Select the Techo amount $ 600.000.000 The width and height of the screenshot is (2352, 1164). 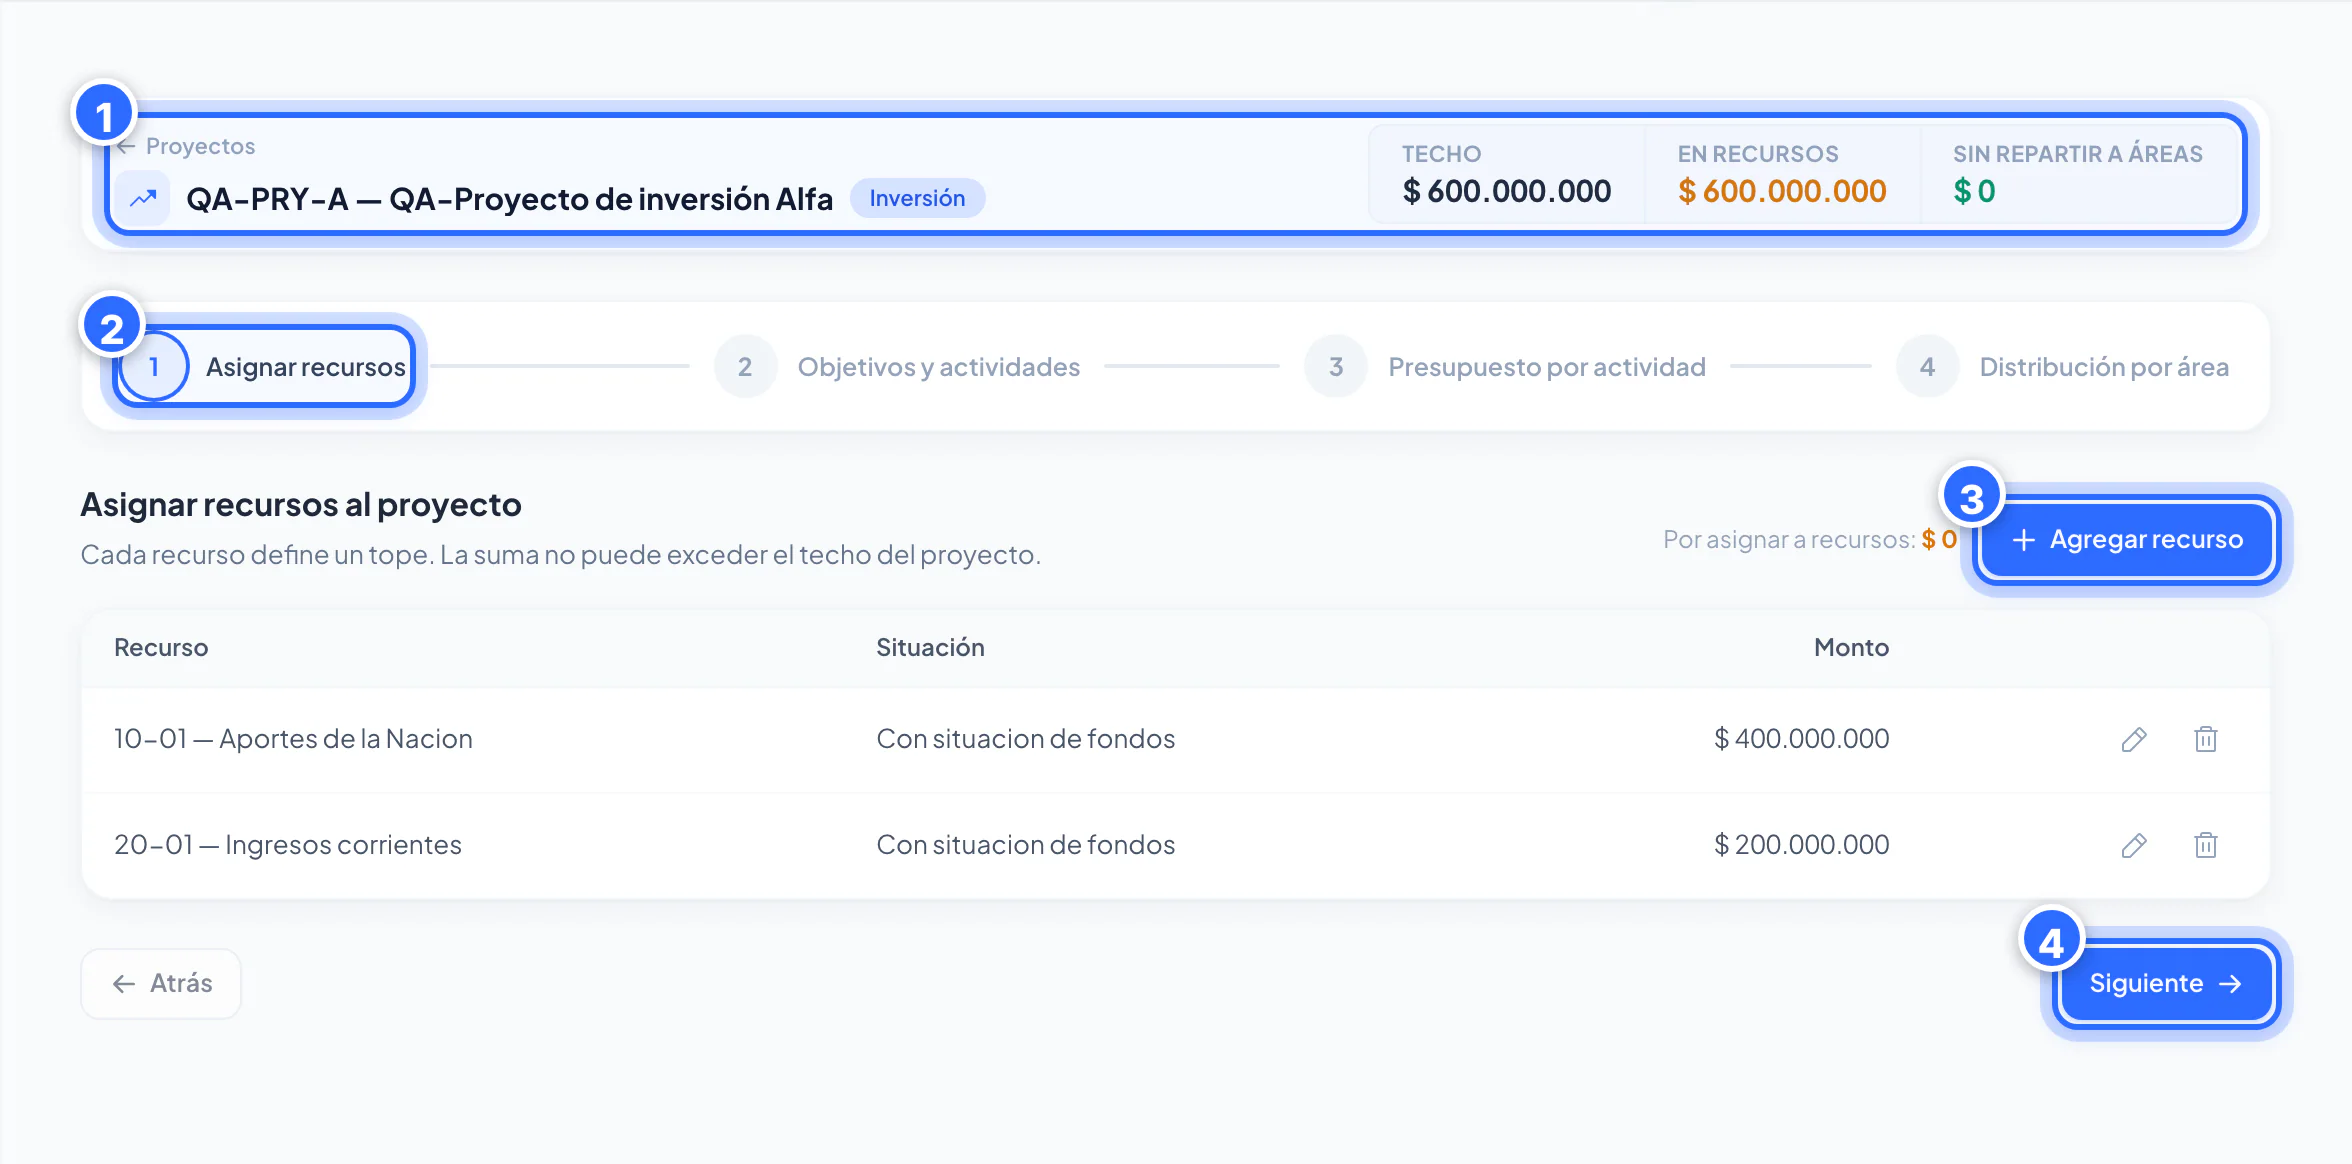coord(1507,191)
